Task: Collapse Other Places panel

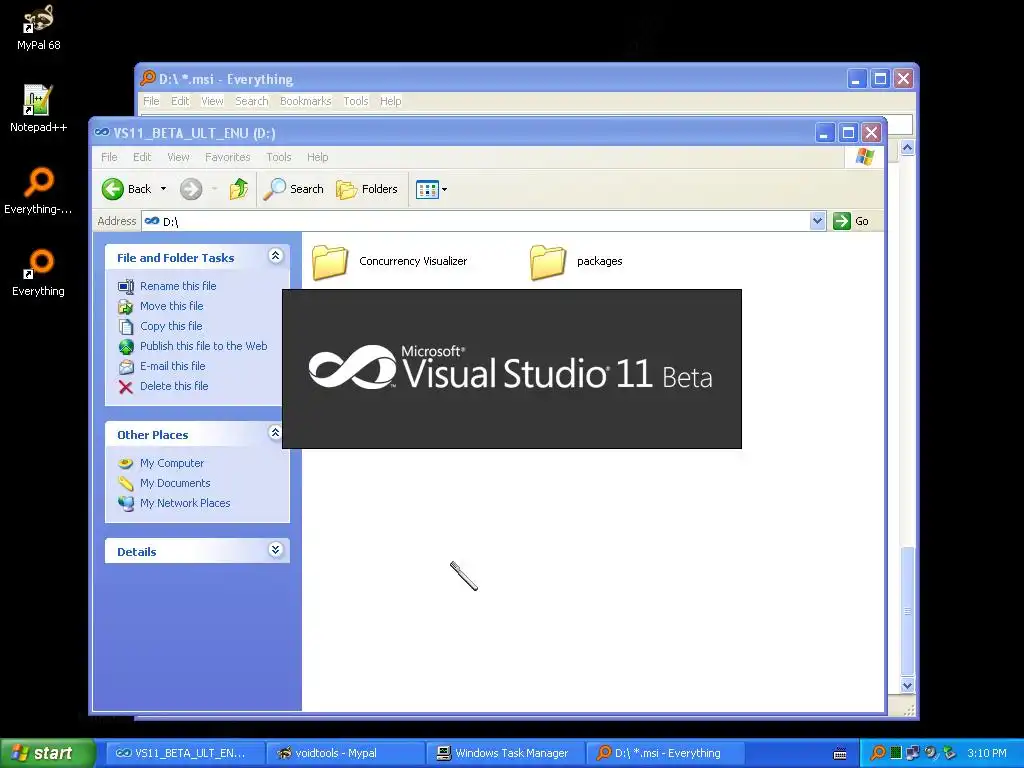Action: 276,432
